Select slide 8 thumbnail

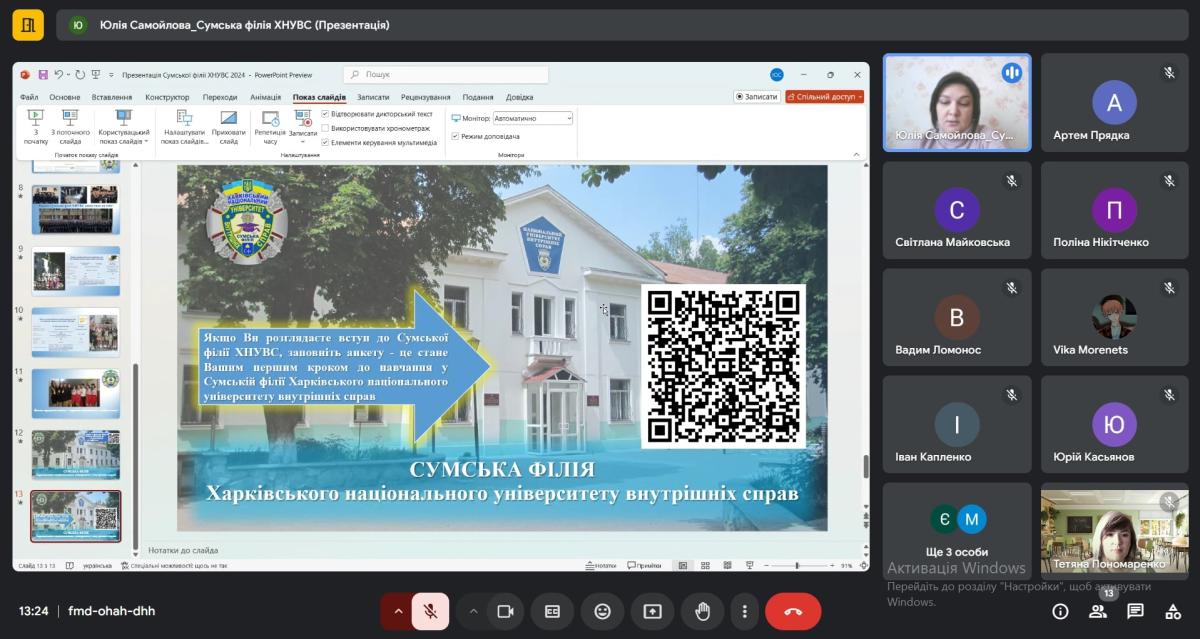[75, 208]
